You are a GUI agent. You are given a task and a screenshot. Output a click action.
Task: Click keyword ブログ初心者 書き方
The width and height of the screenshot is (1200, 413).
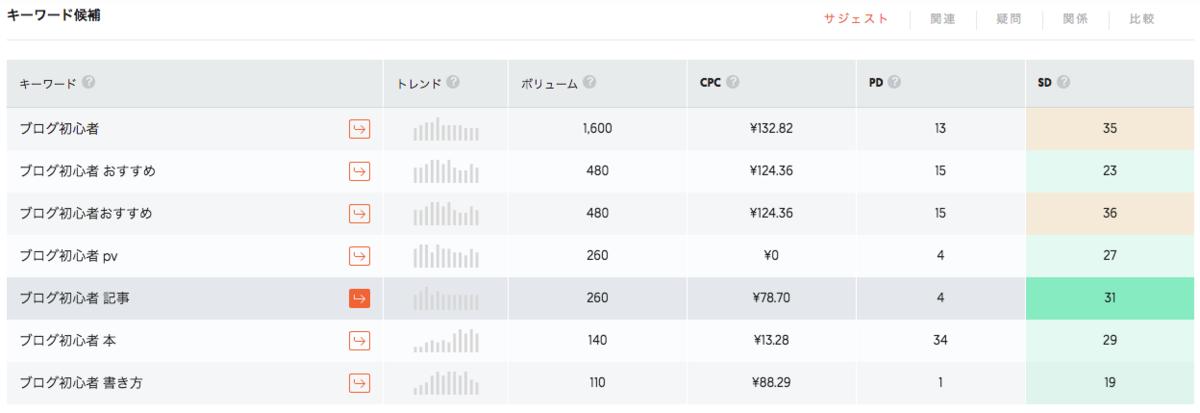pos(82,383)
